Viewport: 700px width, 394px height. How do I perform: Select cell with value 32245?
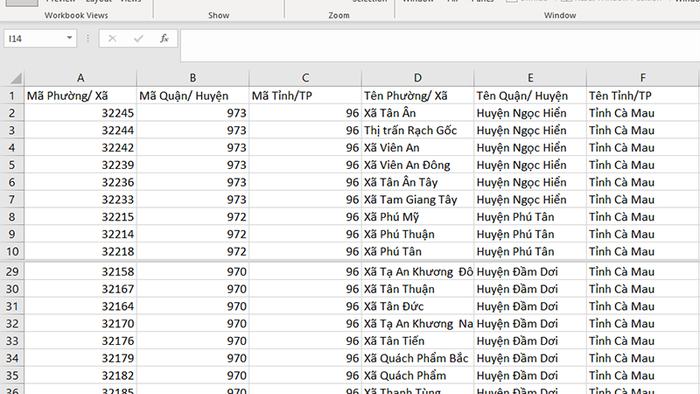pos(80,113)
